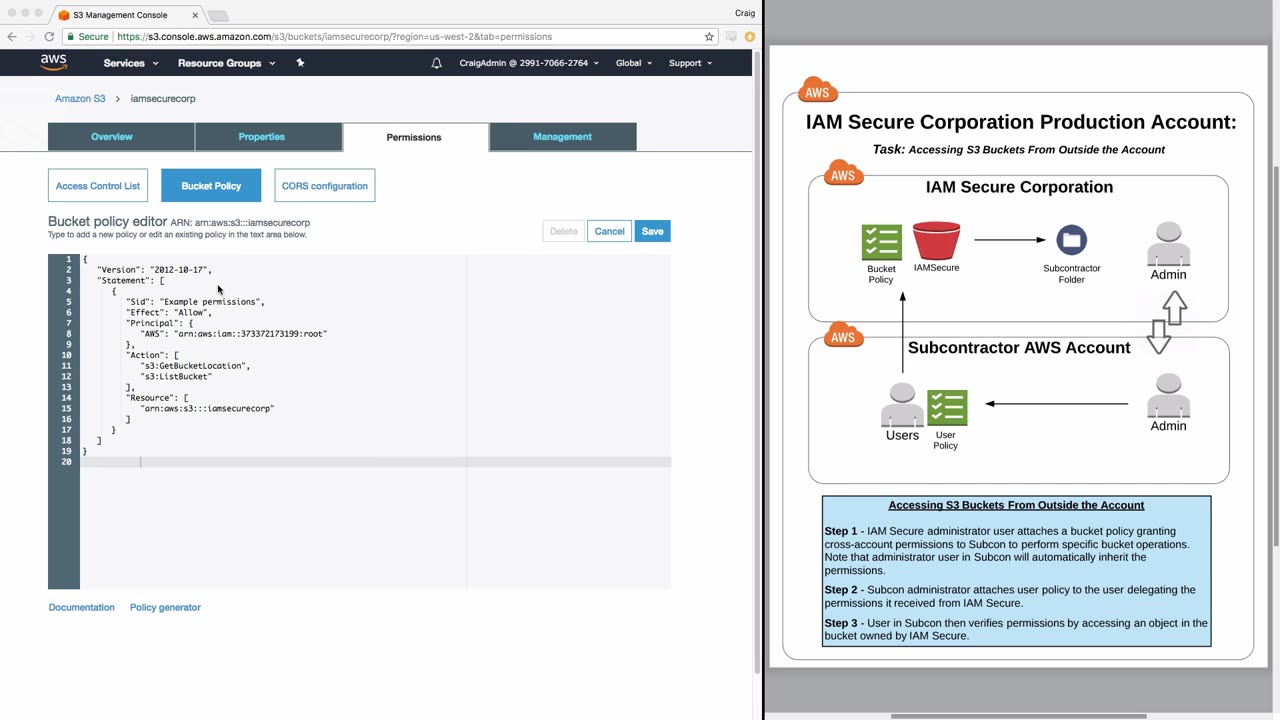Switch to the Overview tab
Image resolution: width=1280 pixels, height=720 pixels.
click(121, 137)
